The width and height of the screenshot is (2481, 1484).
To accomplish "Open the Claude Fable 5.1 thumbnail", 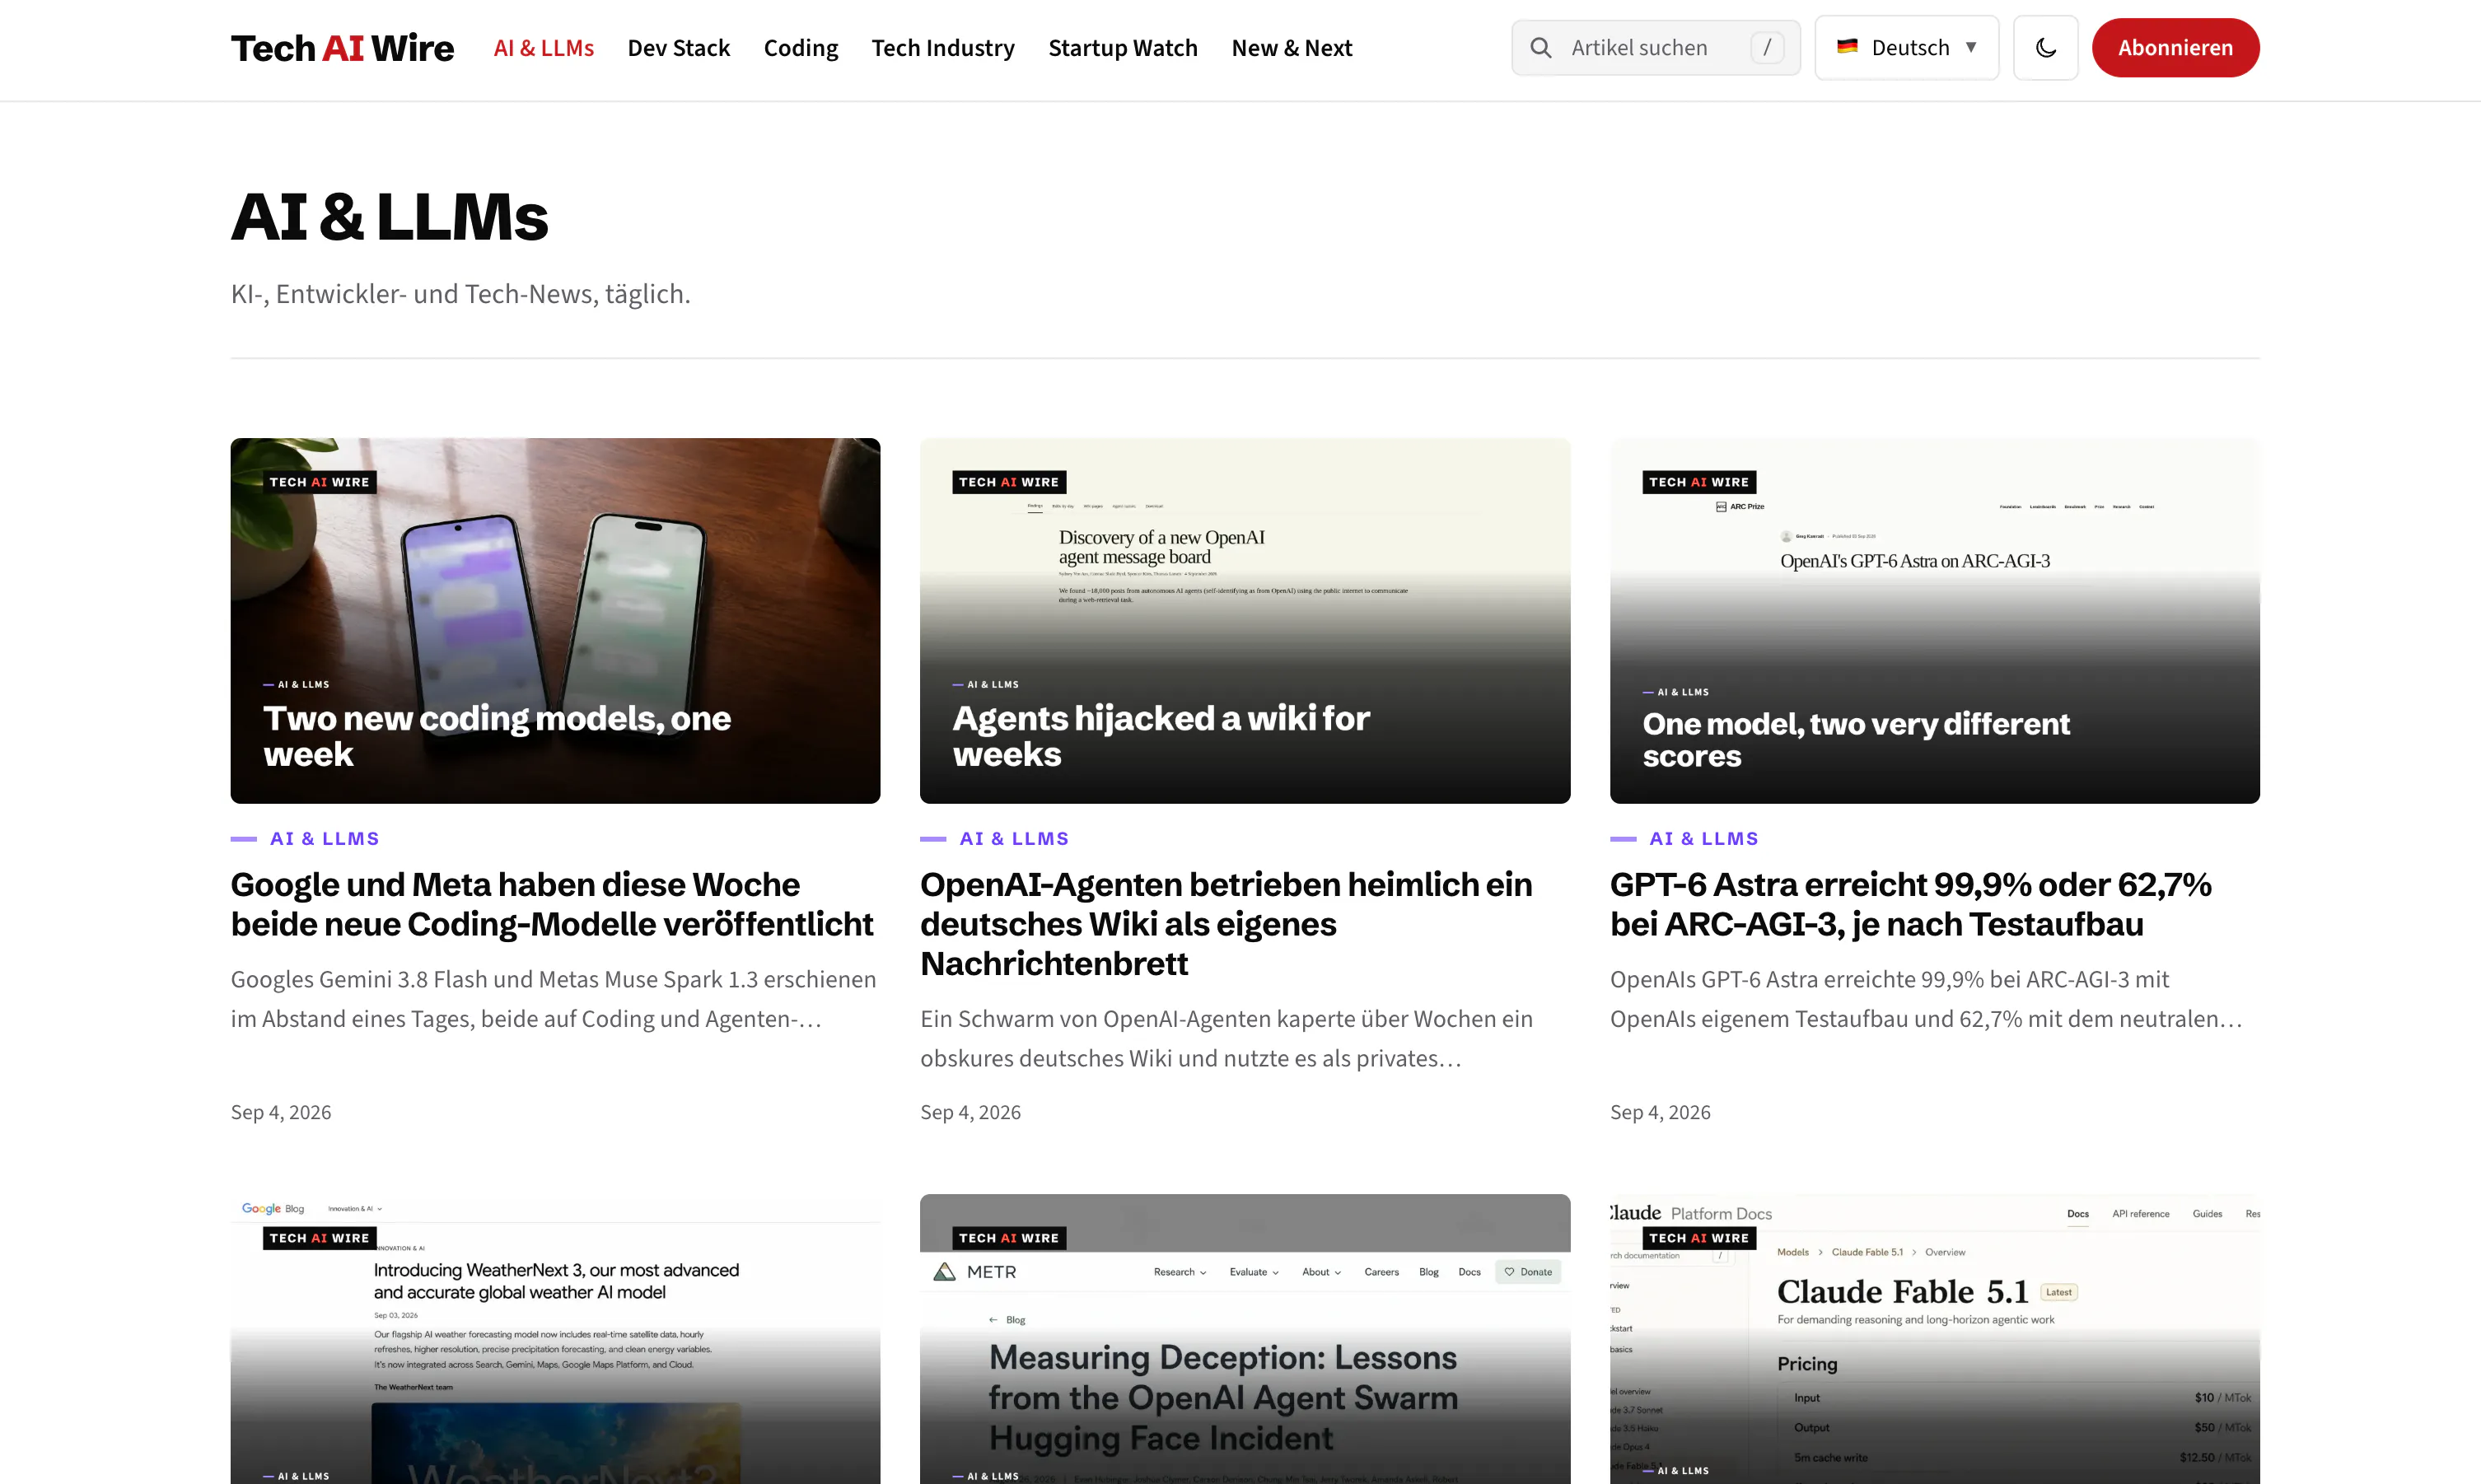I will [1935, 1339].
